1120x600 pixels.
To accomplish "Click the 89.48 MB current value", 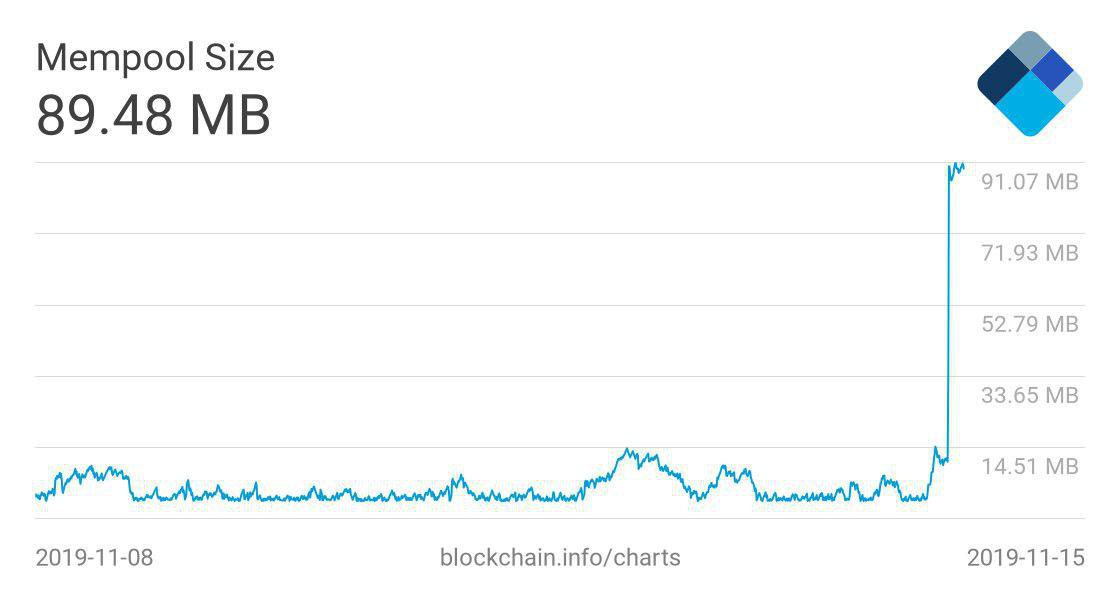I will tap(153, 116).
